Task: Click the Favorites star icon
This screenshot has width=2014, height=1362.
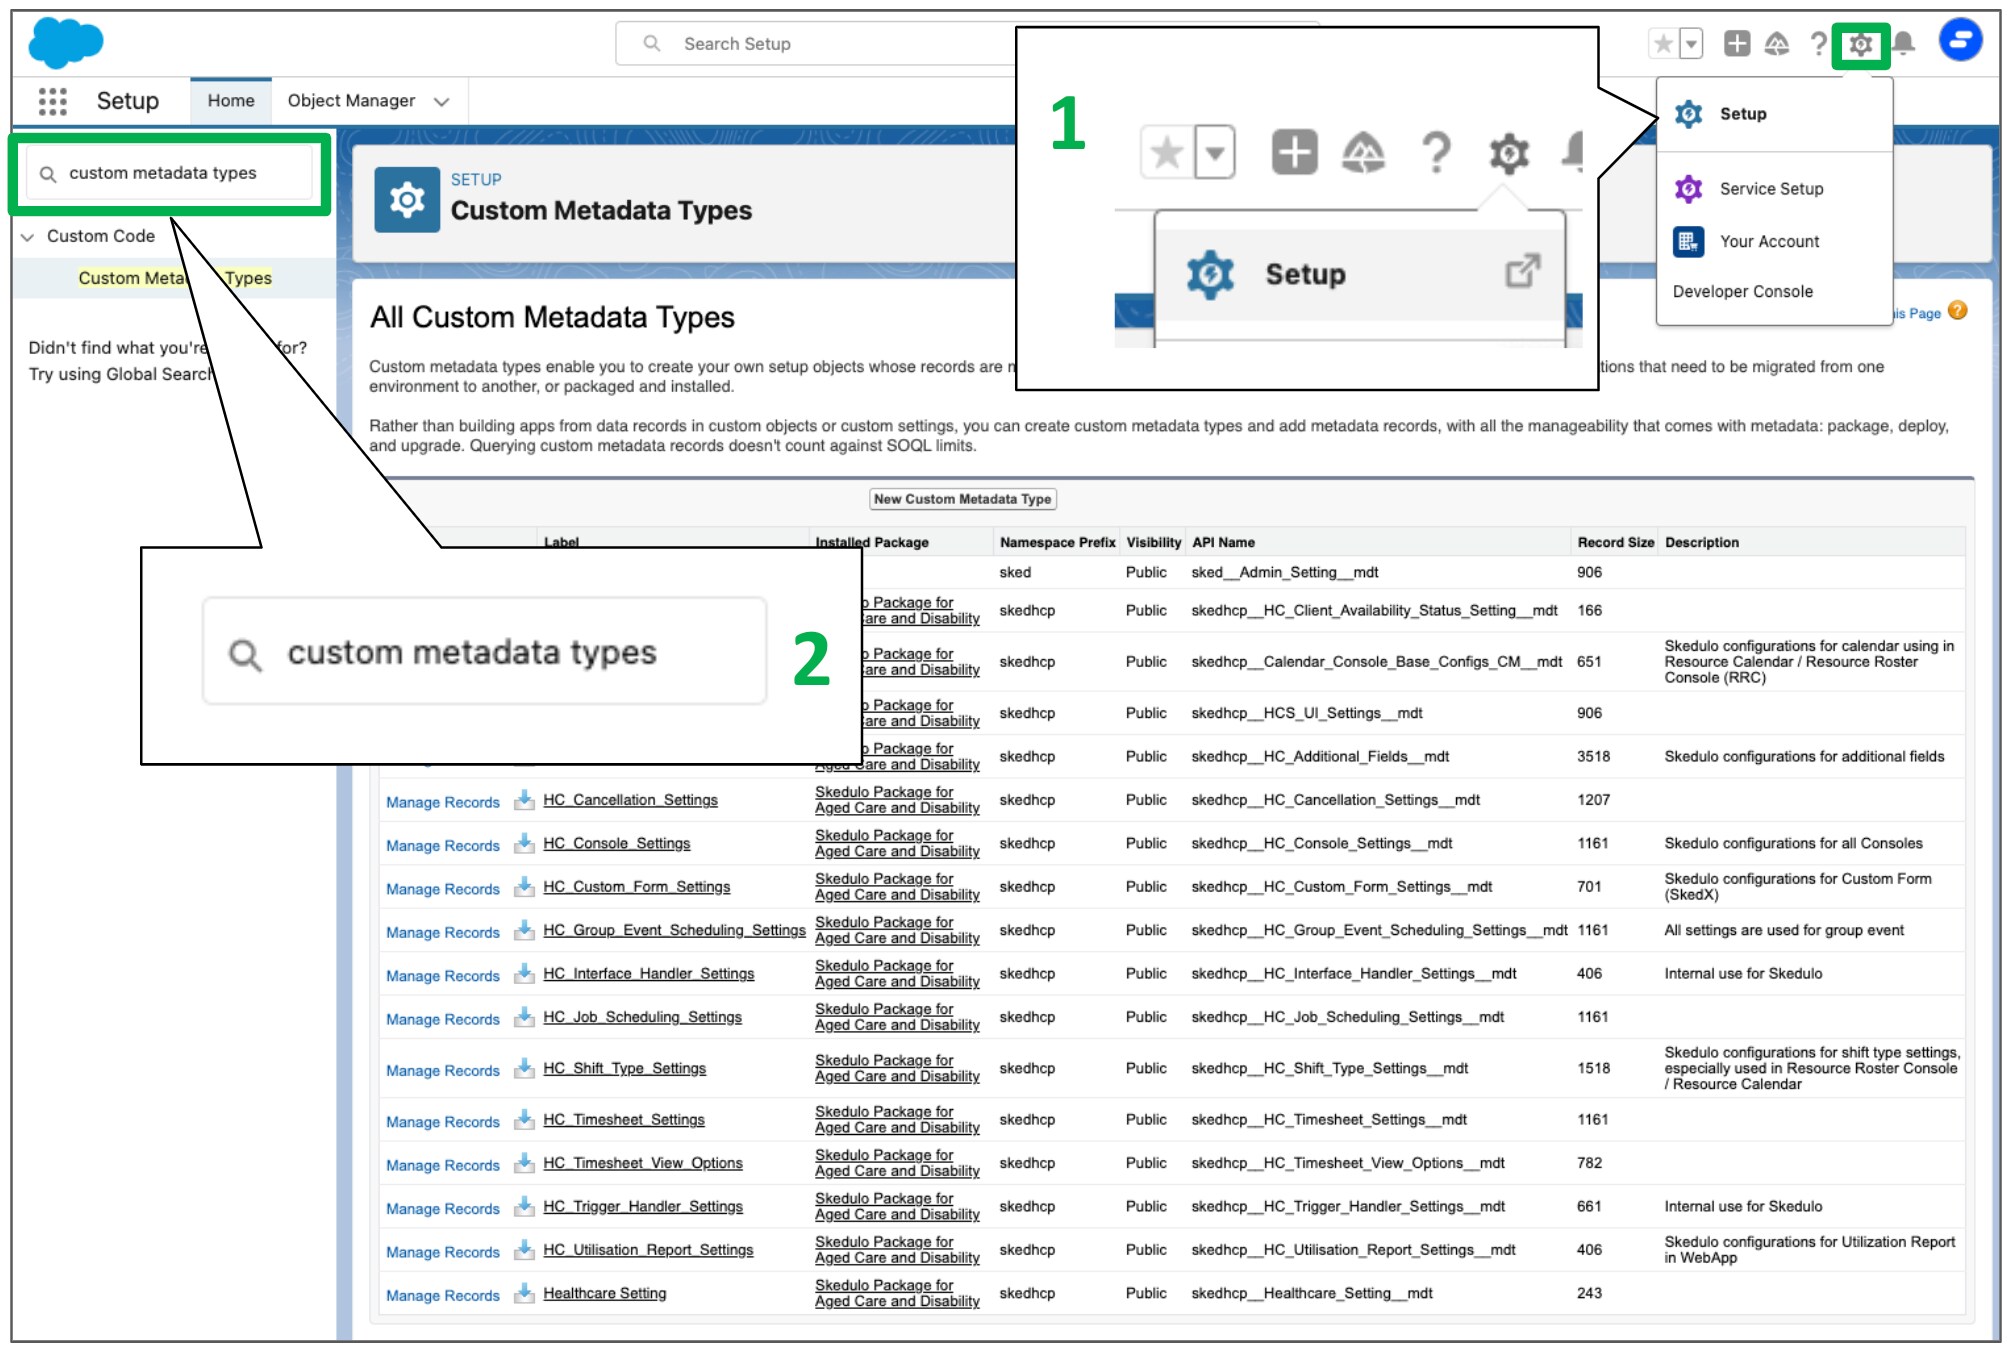Action: pos(1663,44)
